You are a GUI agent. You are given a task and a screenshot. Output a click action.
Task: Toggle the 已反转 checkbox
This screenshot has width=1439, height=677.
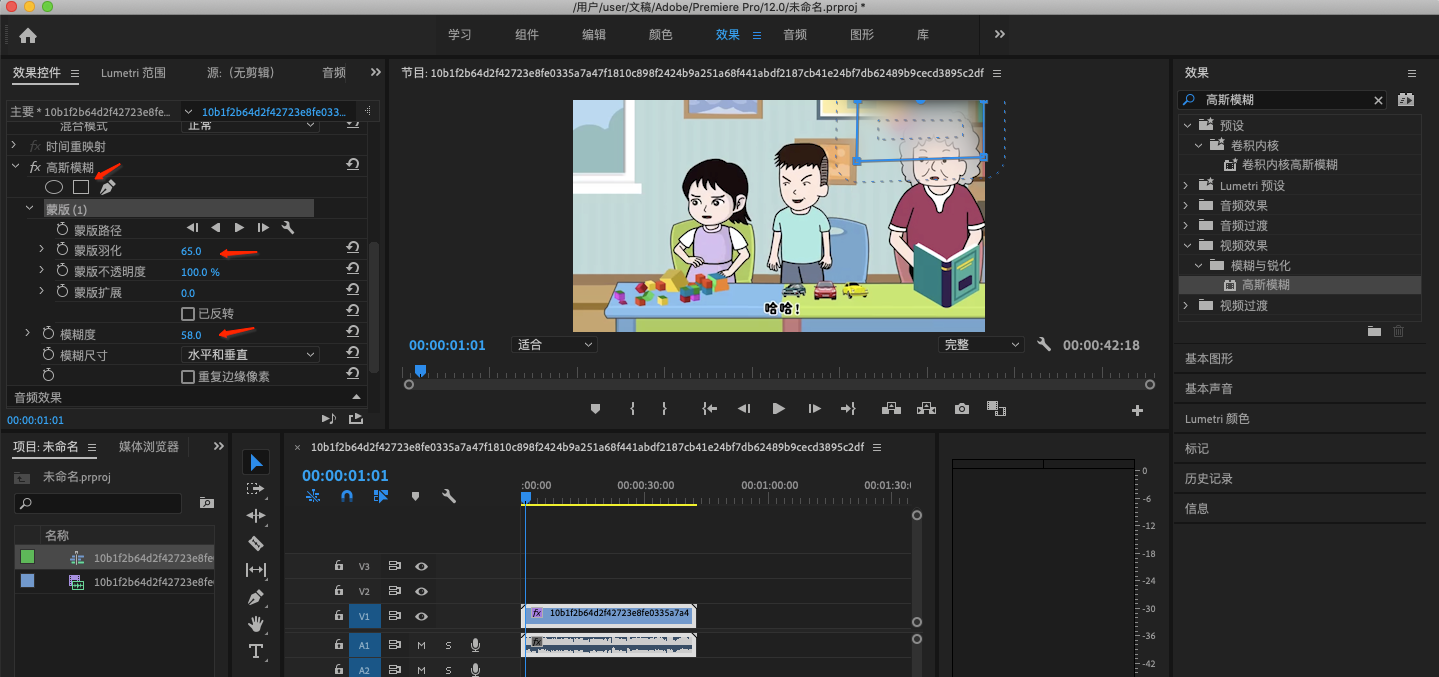187,314
